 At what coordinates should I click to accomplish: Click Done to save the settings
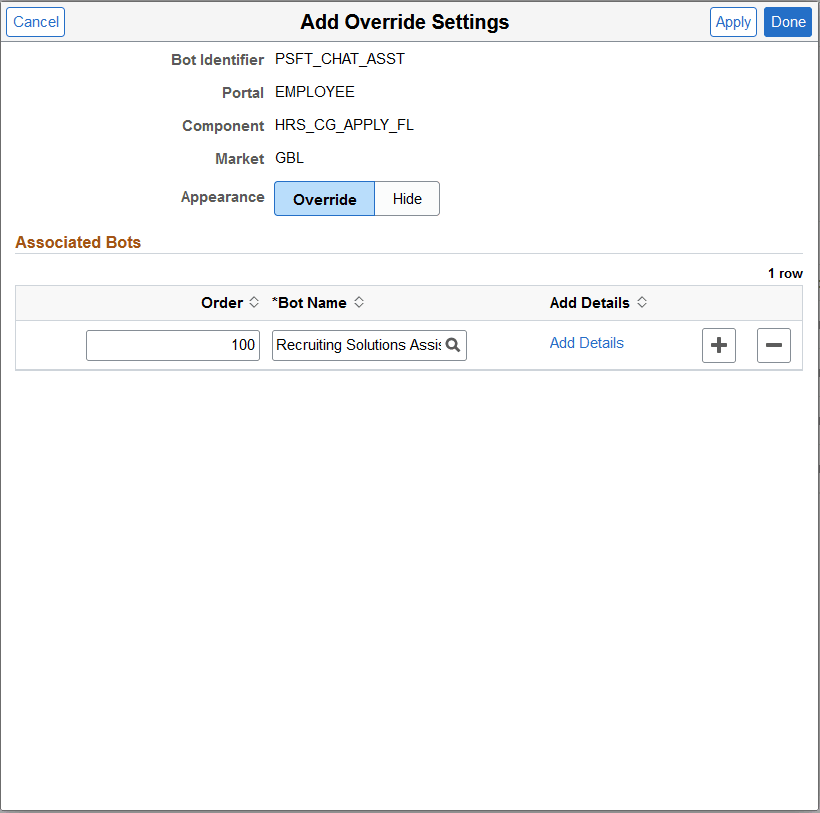tap(787, 21)
